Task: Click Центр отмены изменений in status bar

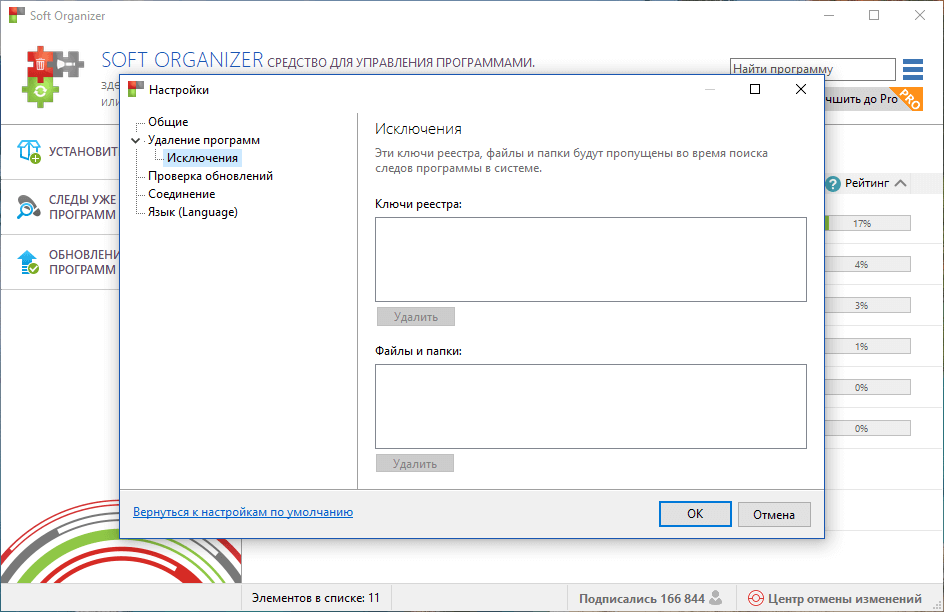Action: pos(834,598)
